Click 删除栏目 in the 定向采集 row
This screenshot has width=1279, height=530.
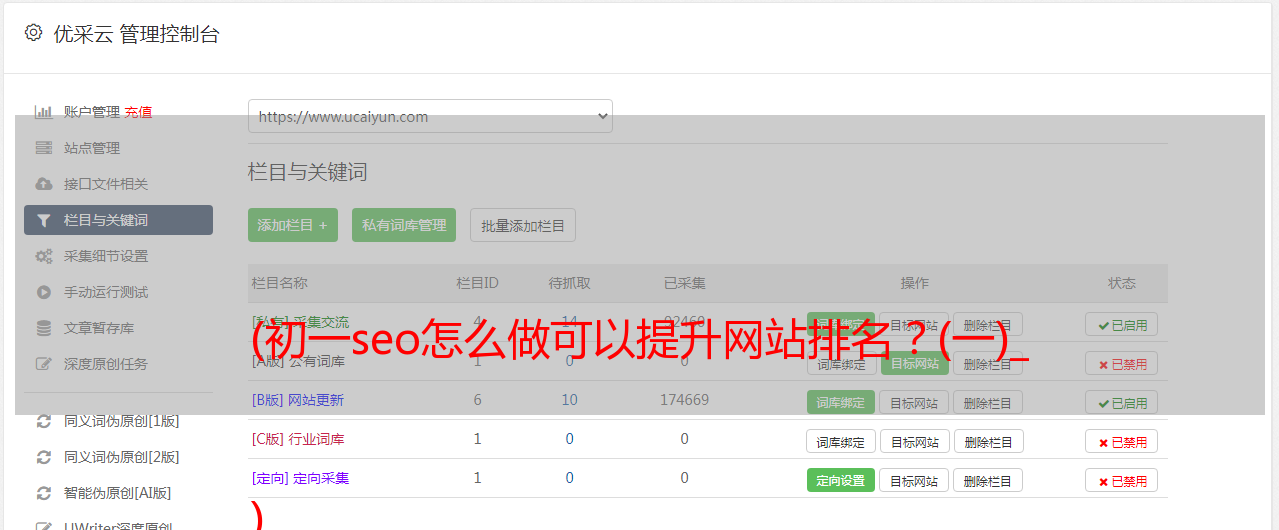coord(988,480)
